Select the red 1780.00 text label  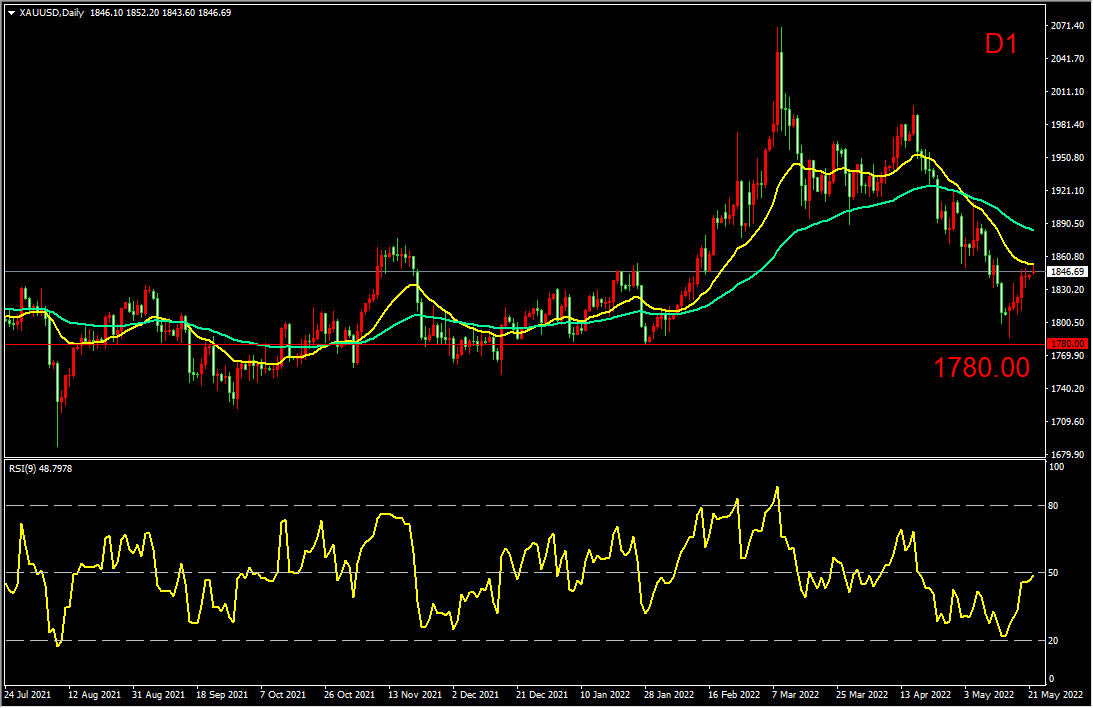click(x=981, y=368)
